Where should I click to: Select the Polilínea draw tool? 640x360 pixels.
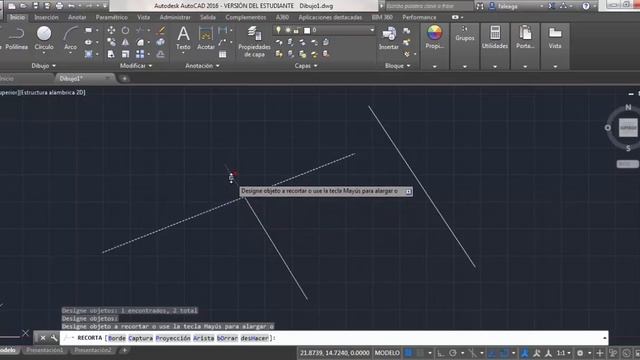[x=16, y=38]
